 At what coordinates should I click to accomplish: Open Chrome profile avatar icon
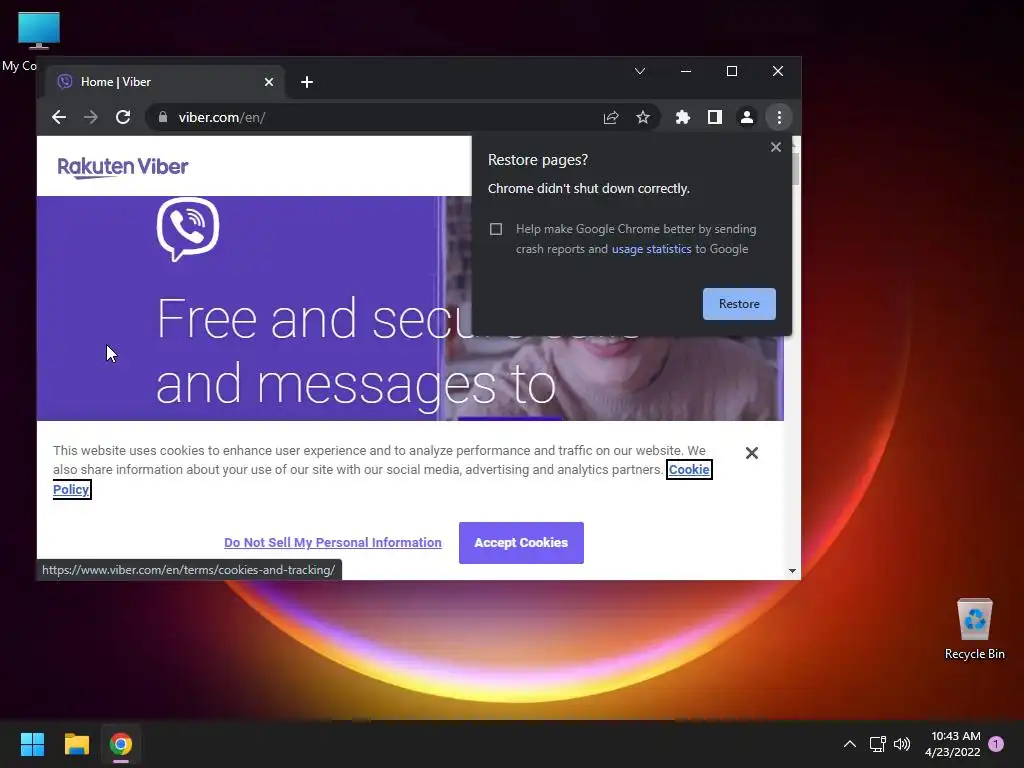pyautogui.click(x=746, y=118)
